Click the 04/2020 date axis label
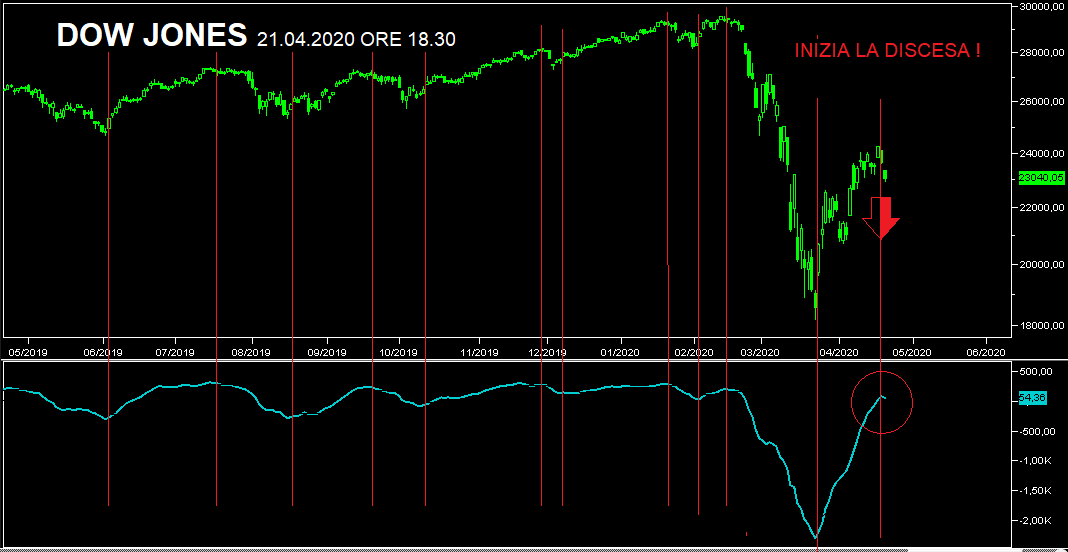This screenshot has height=552, width=1068. click(x=839, y=352)
